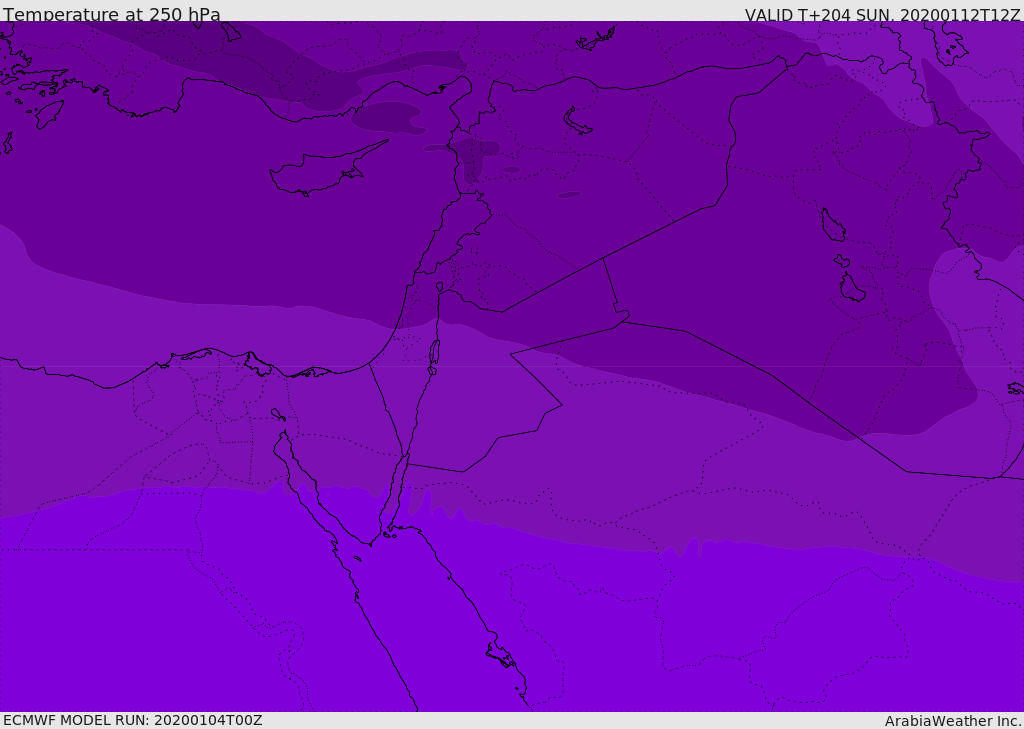Click the ArabiaWeather Inc credit text

tap(952, 721)
